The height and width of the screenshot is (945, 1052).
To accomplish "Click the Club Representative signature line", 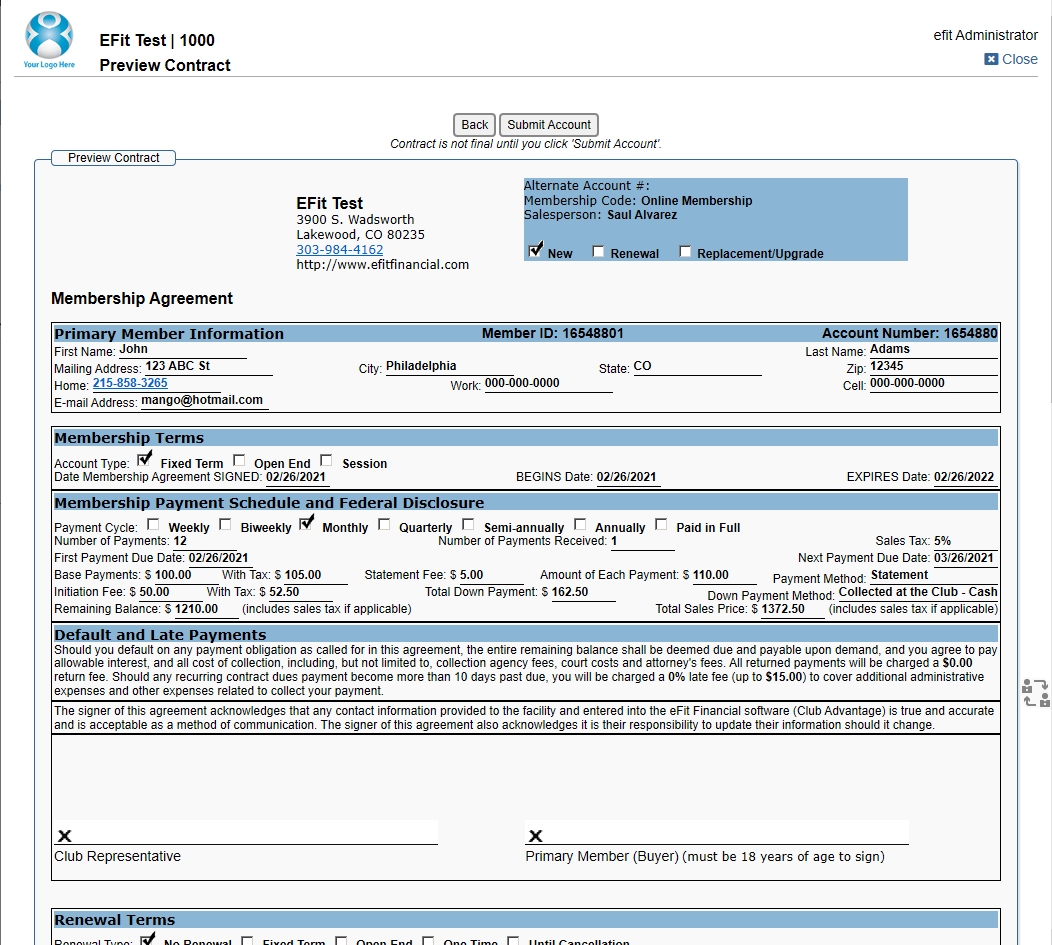I will (246, 832).
